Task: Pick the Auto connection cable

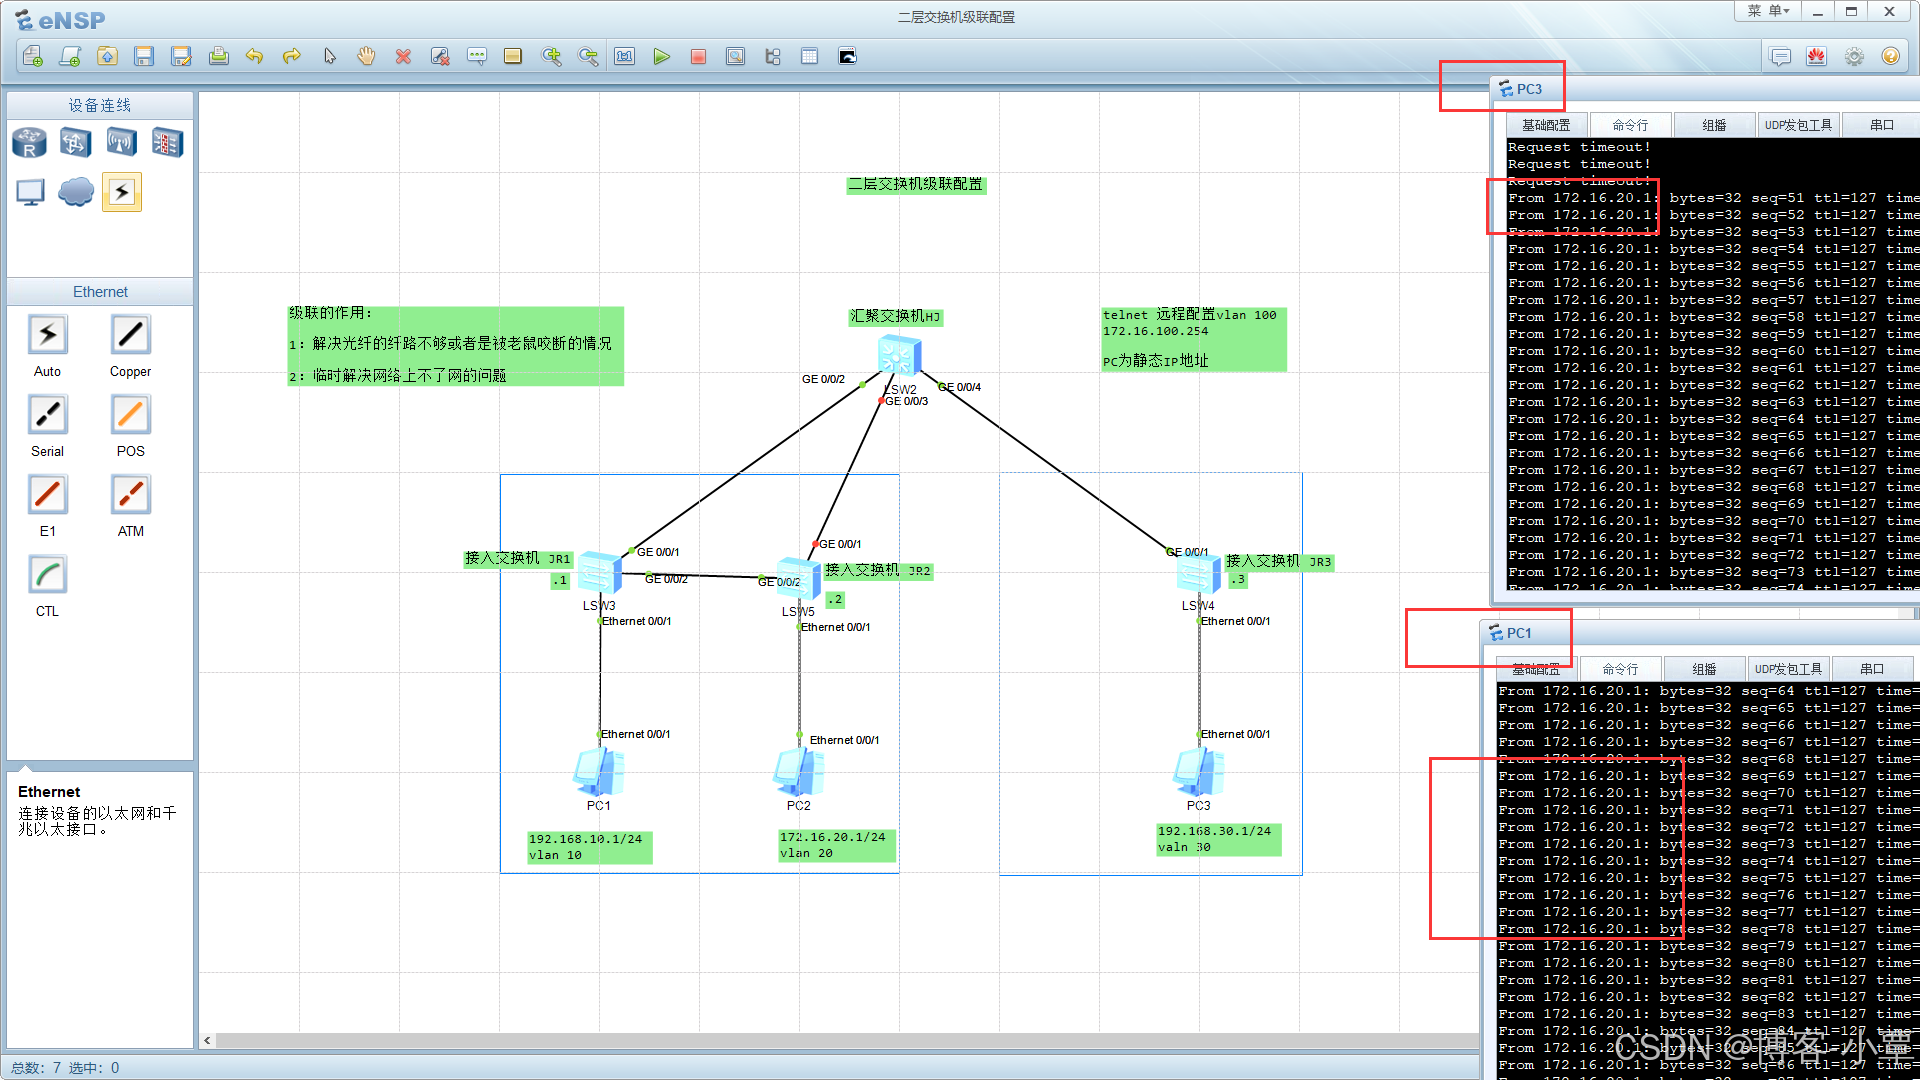Action: 47,335
